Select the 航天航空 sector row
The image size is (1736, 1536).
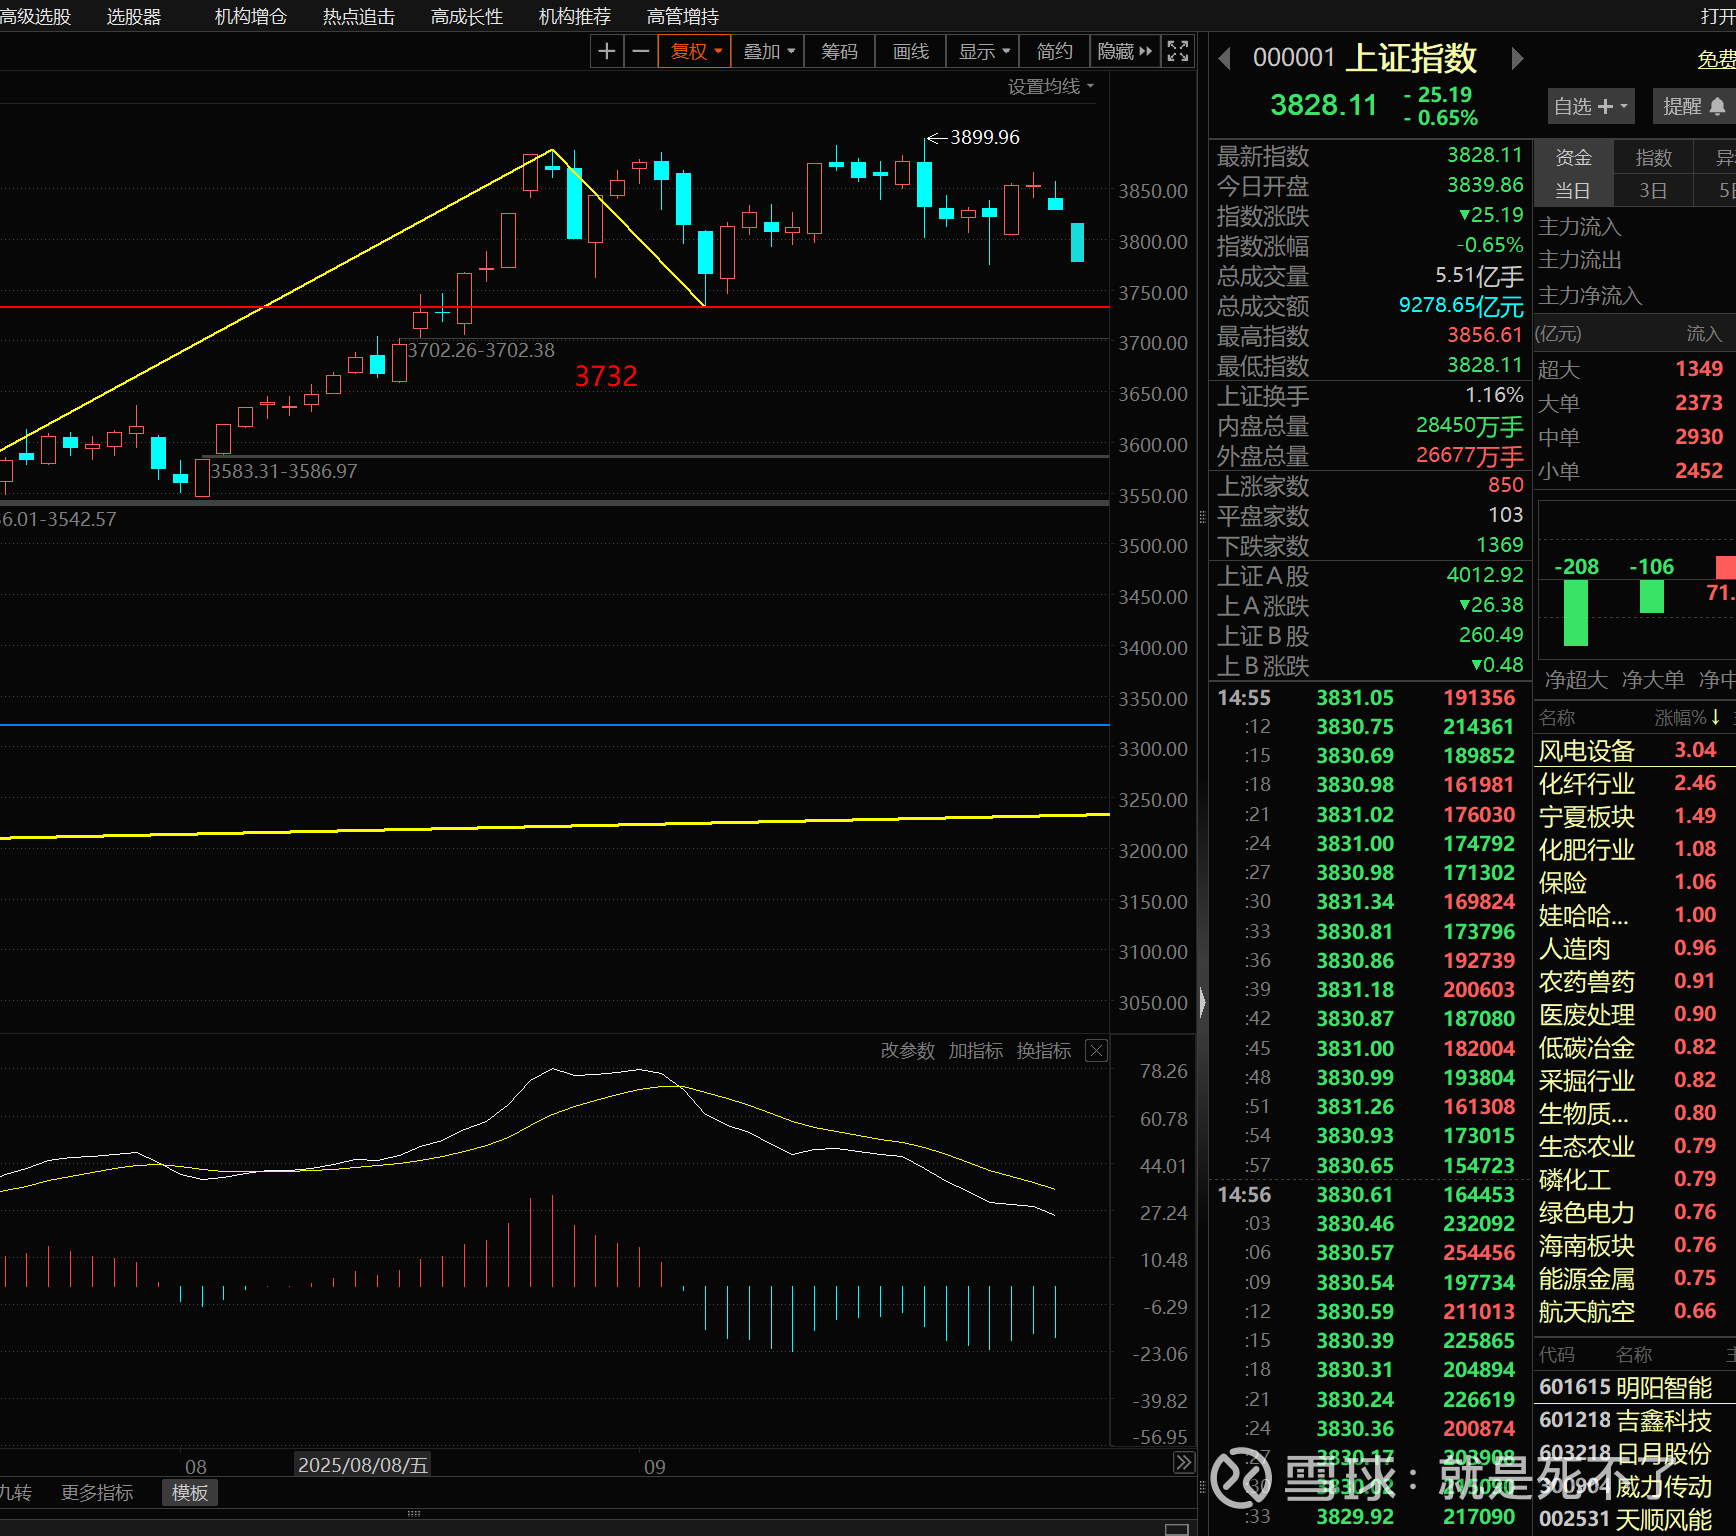[1634, 1311]
